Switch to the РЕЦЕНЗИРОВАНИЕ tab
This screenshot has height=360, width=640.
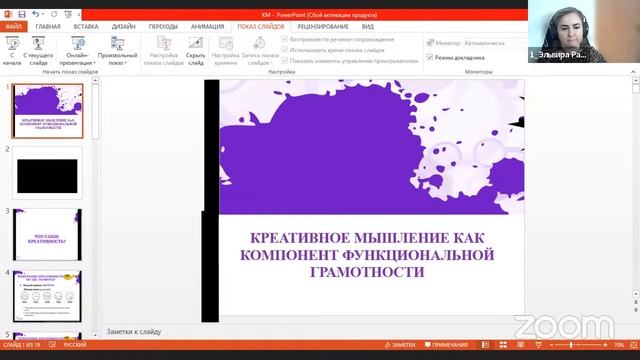tap(323, 27)
